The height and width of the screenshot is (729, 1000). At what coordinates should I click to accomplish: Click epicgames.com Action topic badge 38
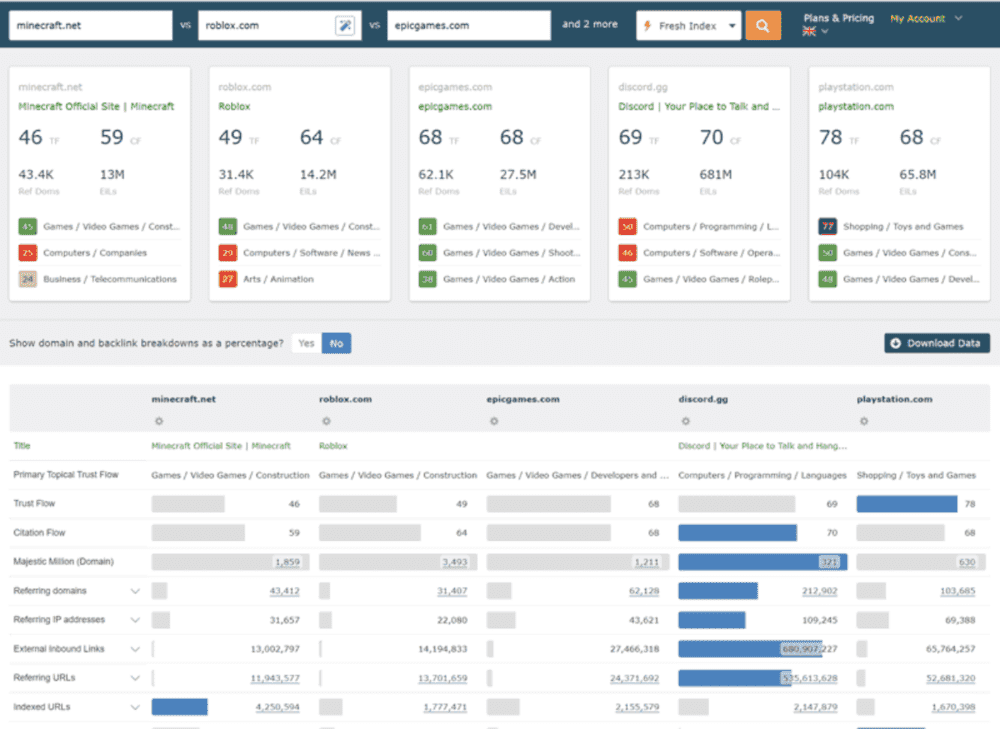[x=427, y=279]
